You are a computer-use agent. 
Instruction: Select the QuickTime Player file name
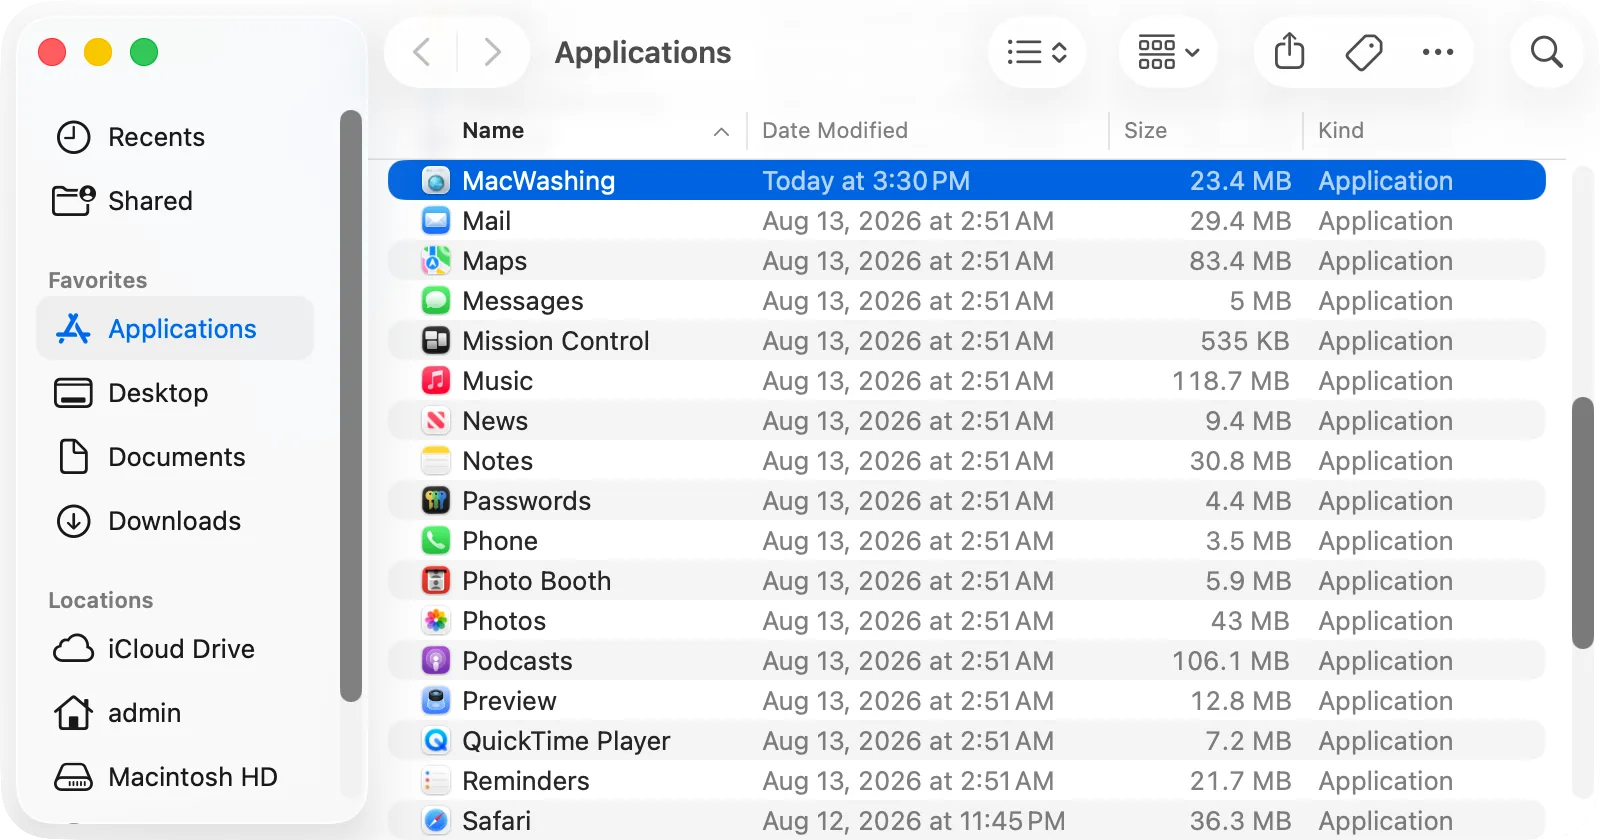pos(566,741)
